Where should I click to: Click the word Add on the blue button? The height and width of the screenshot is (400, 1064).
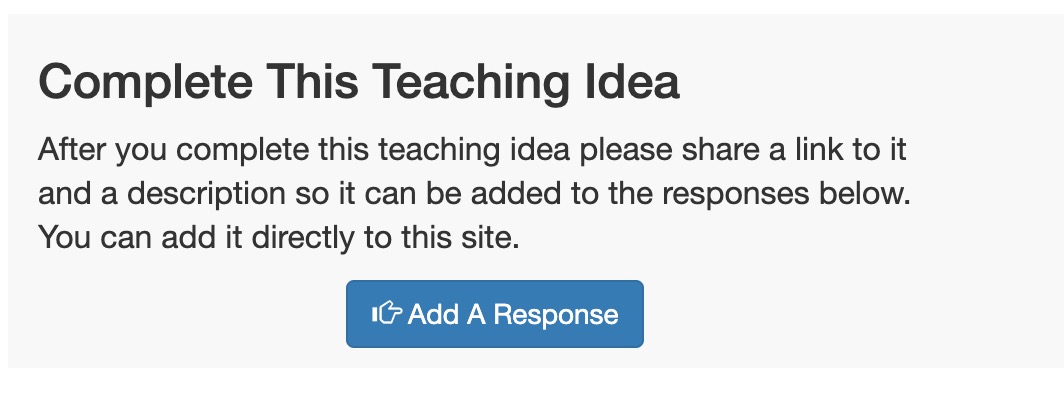[434, 314]
